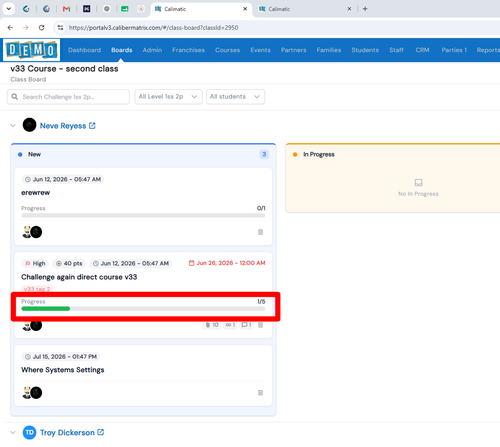Open the Gmail pinned tab
This screenshot has width=500, height=447.
pos(66,9)
